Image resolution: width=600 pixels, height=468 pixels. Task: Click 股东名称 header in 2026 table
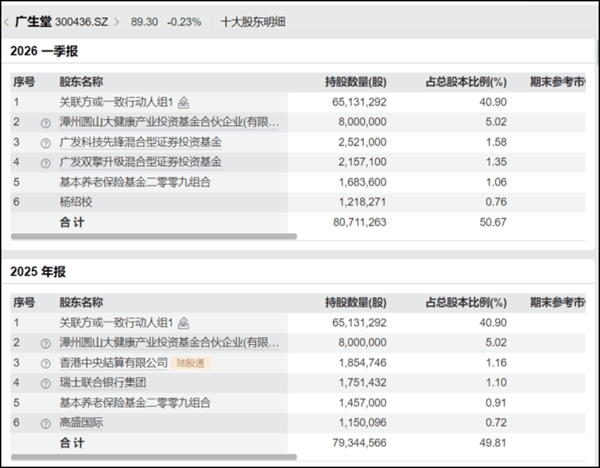point(81,82)
